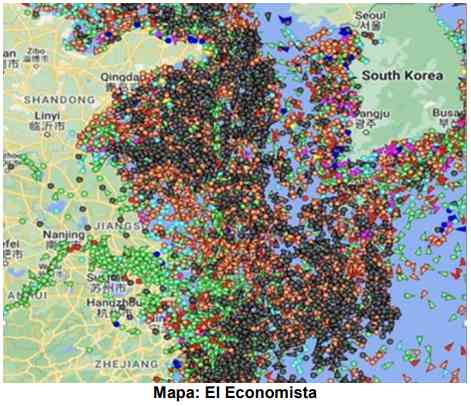
Task: Click the ANHUI province label
Action: (27, 295)
